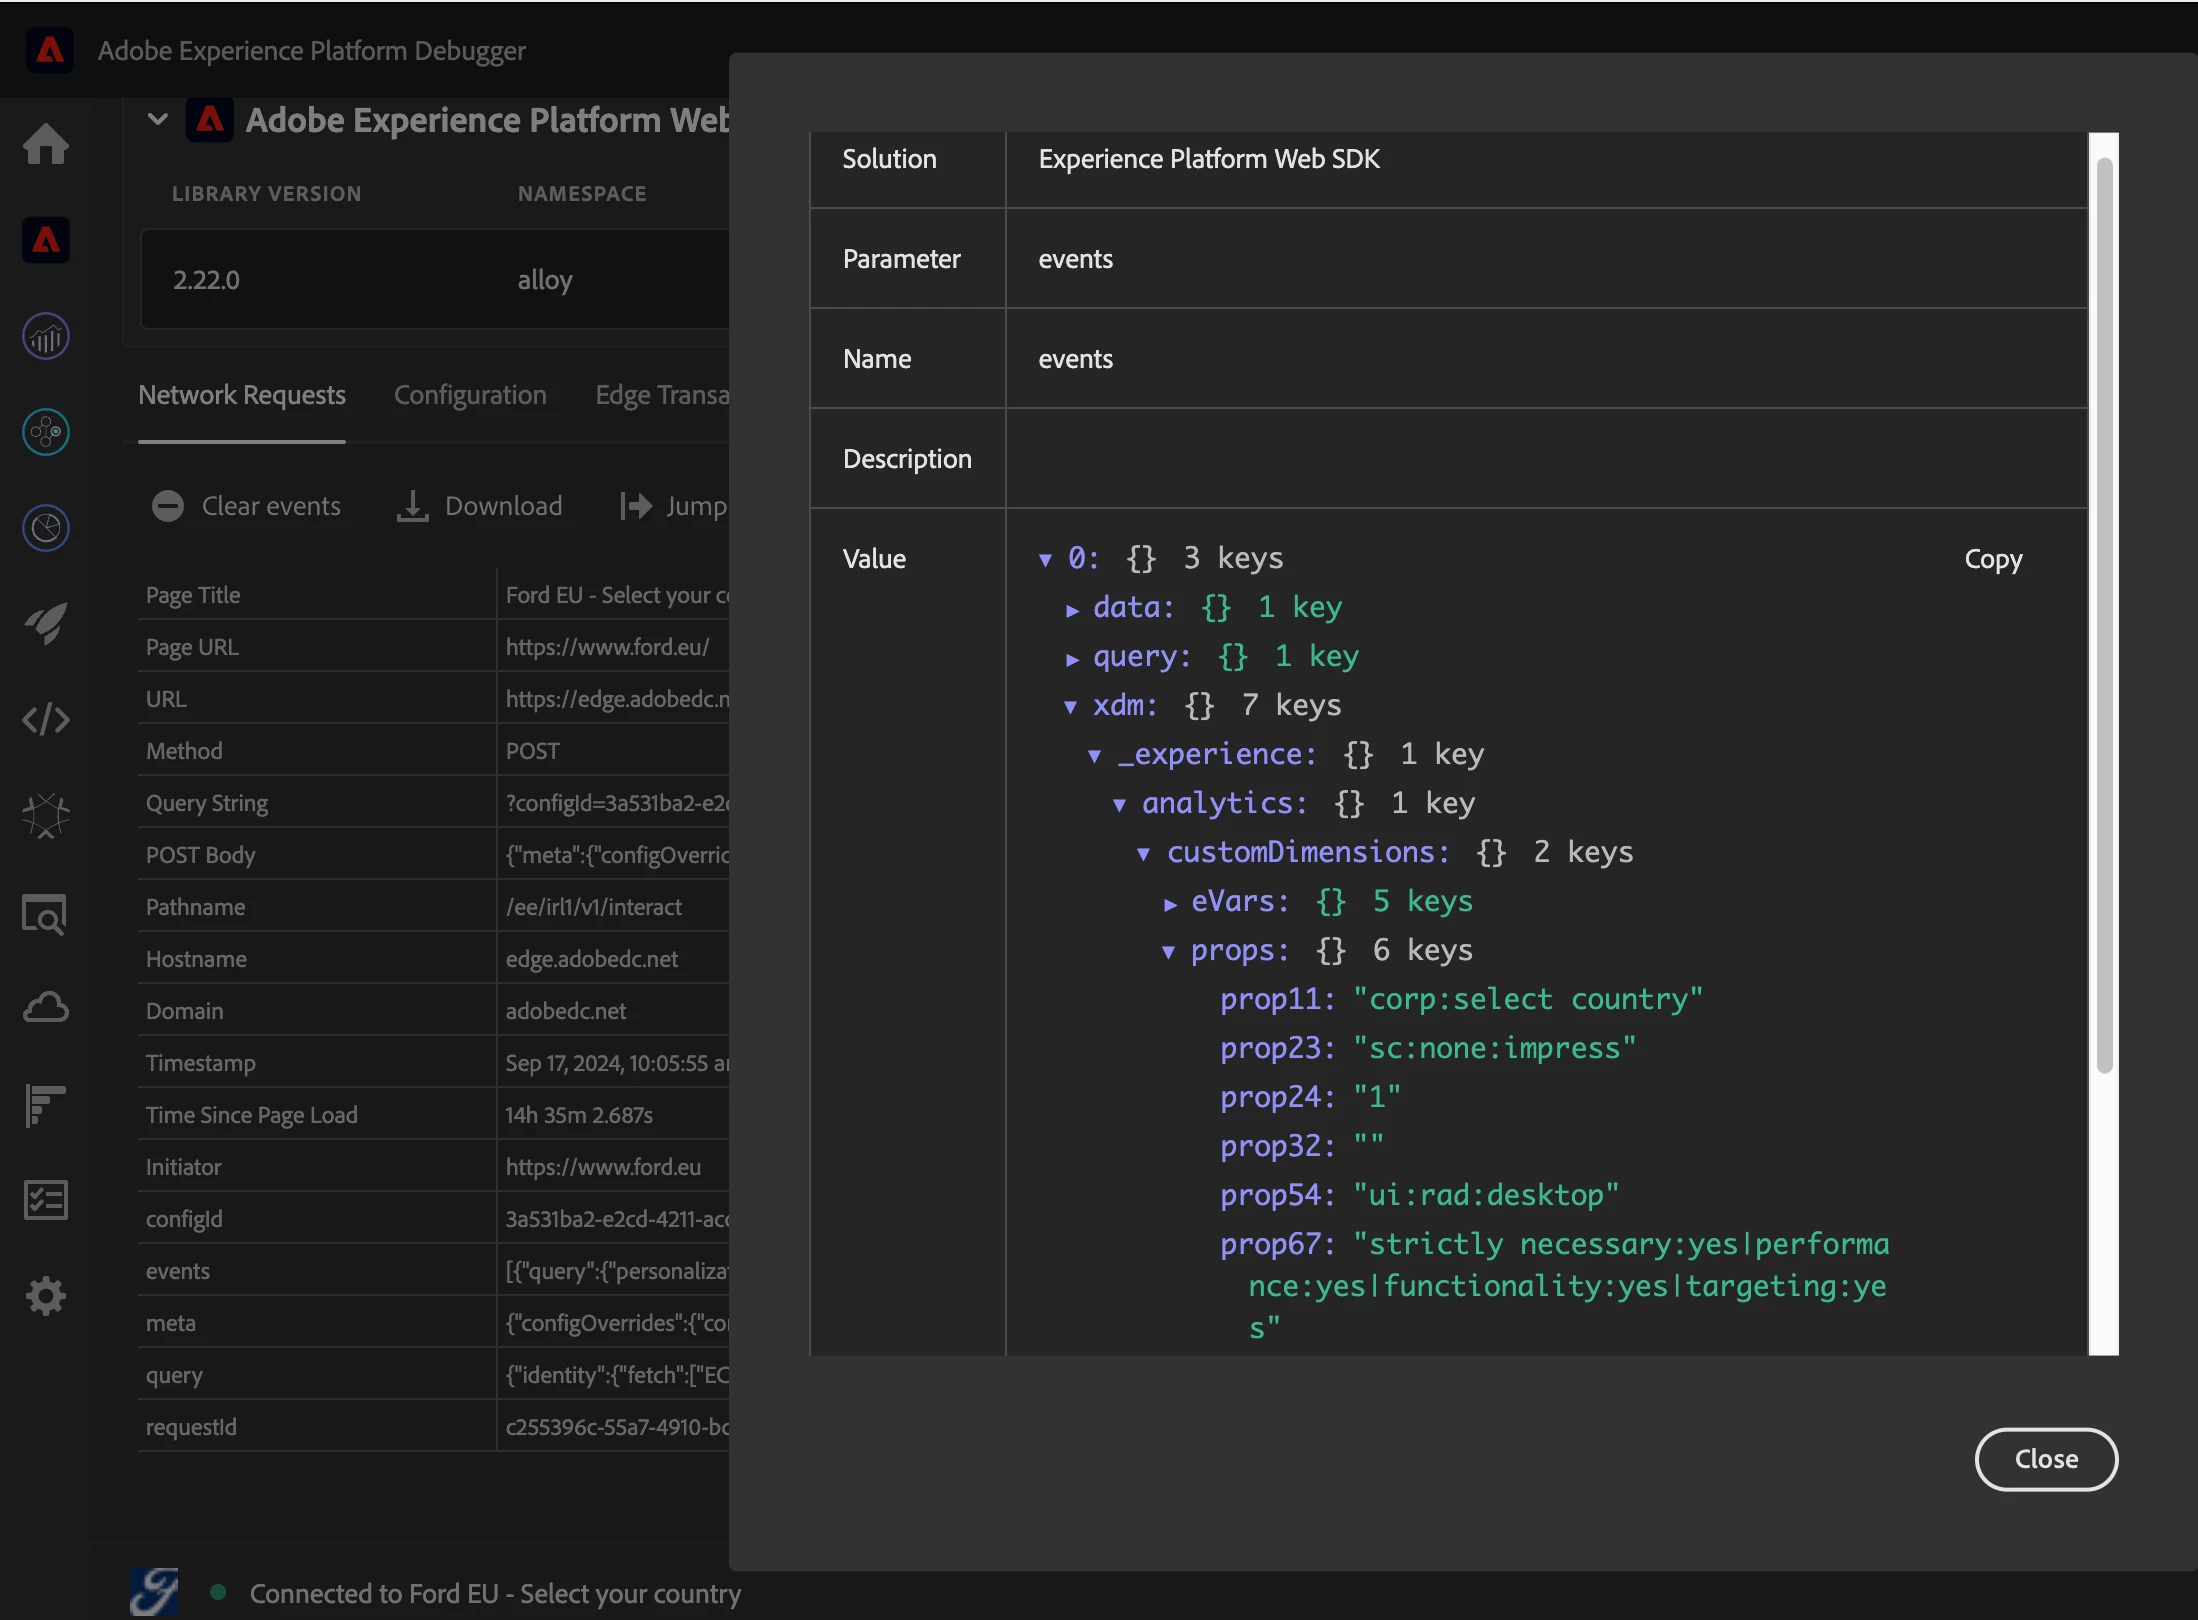
Task: Click the Copy value button
Action: pos(1992,559)
